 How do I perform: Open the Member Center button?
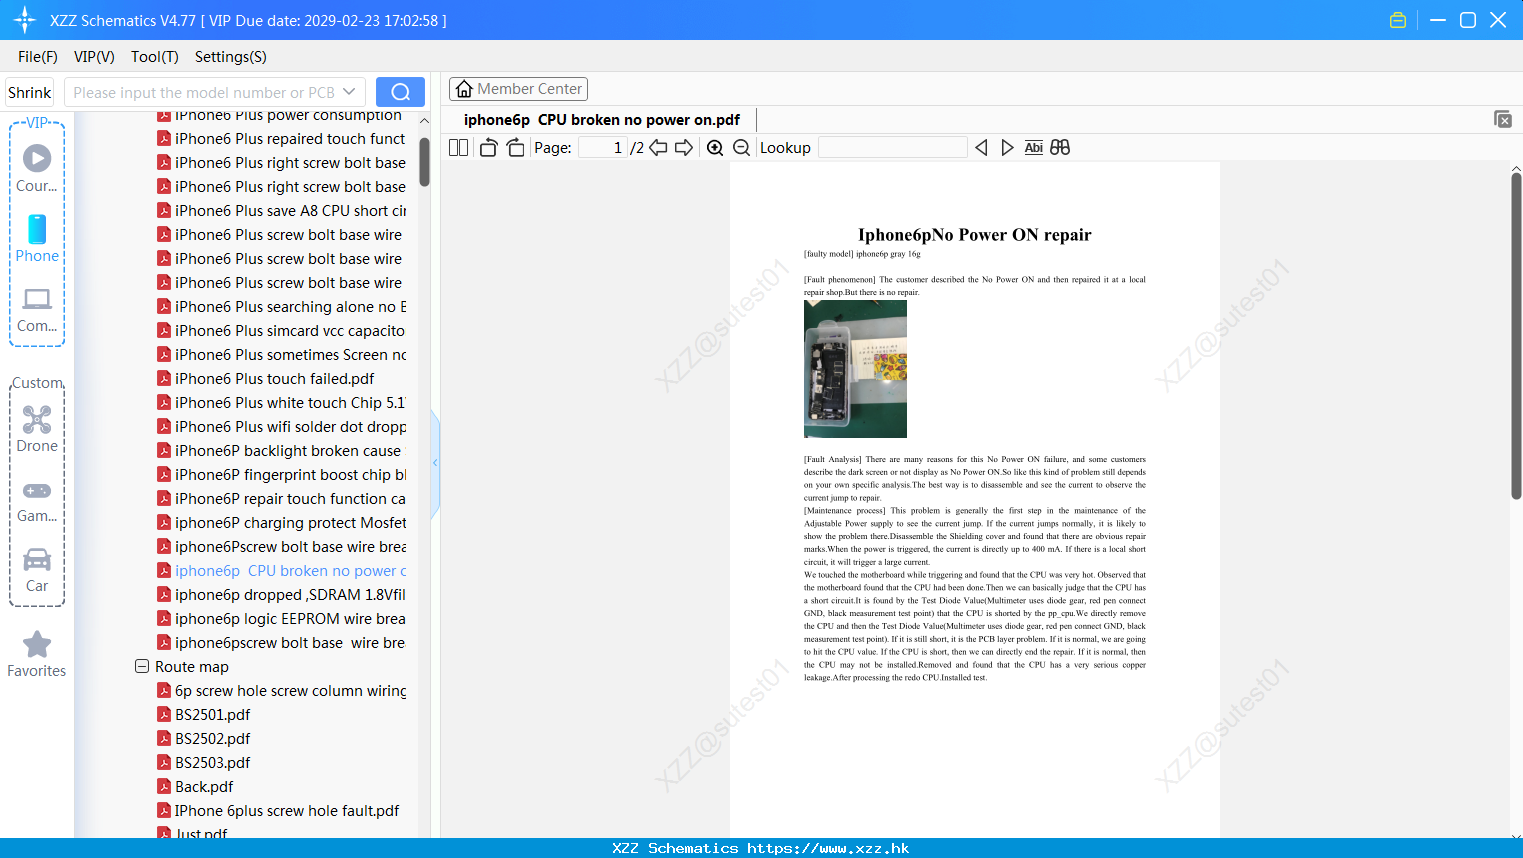[x=518, y=89]
